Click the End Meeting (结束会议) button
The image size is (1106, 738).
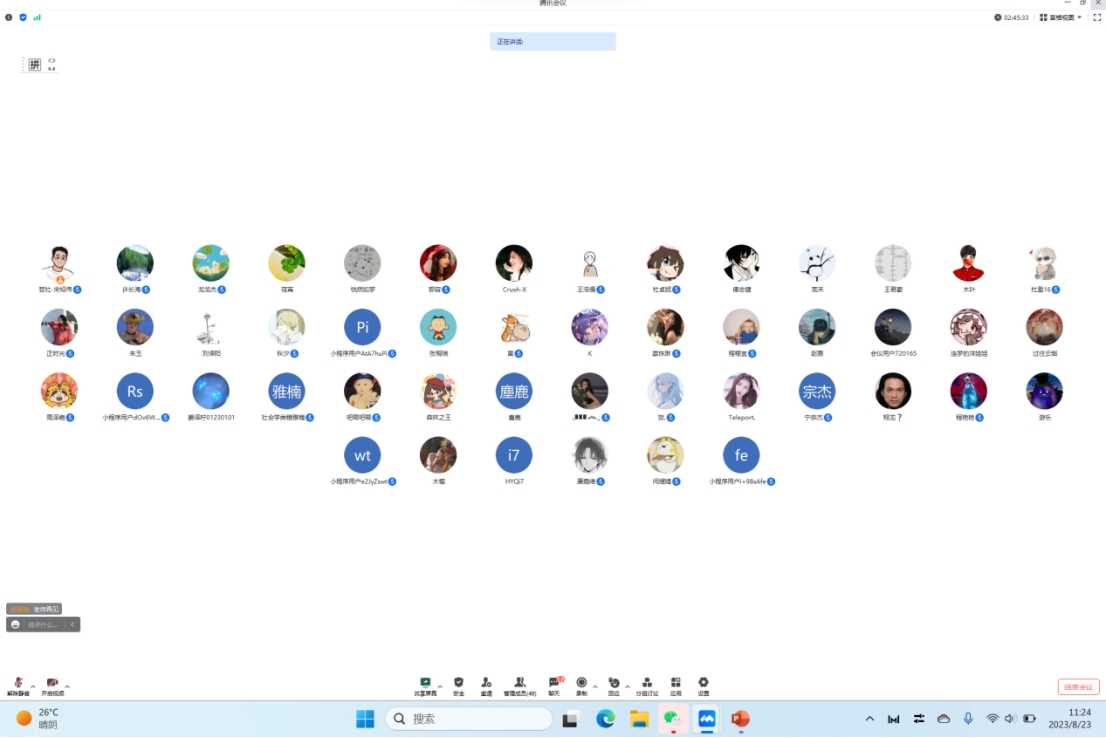click(x=1078, y=687)
